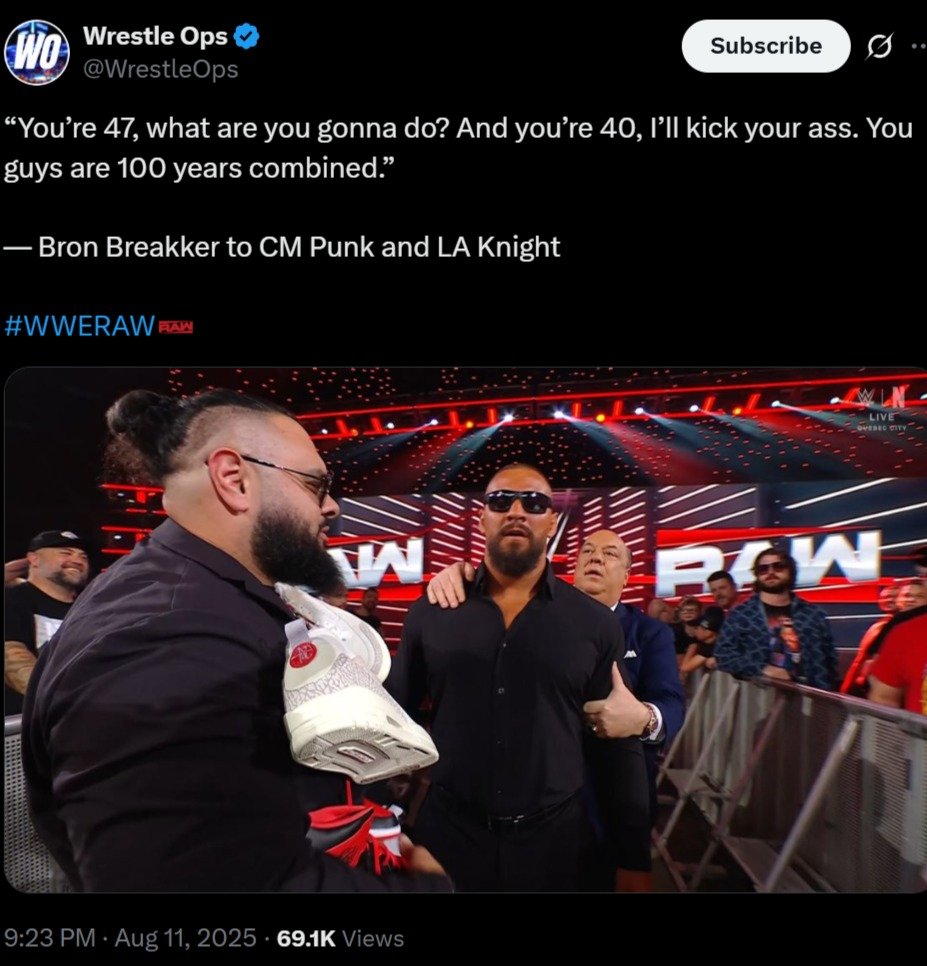The height and width of the screenshot is (966, 927).
Task: Open the attached RAW photo full size
Action: pos(466,629)
